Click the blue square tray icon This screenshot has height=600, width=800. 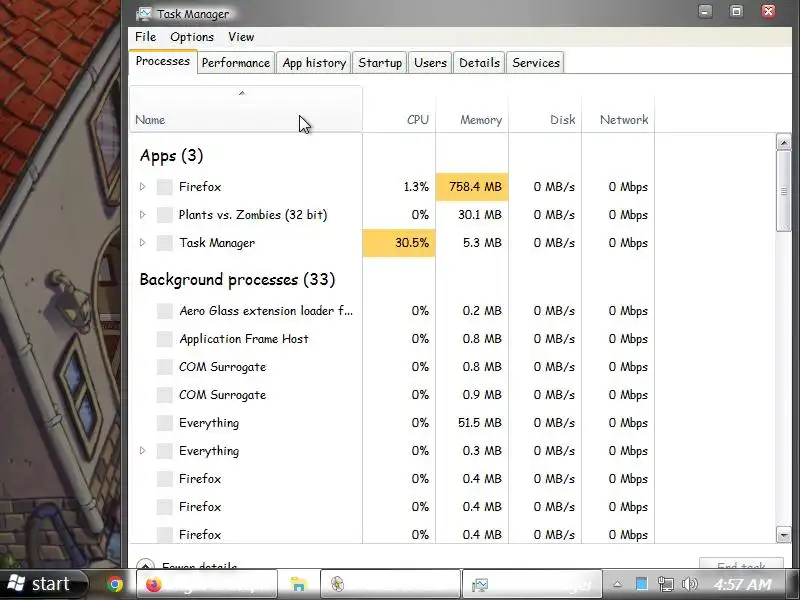click(642, 583)
